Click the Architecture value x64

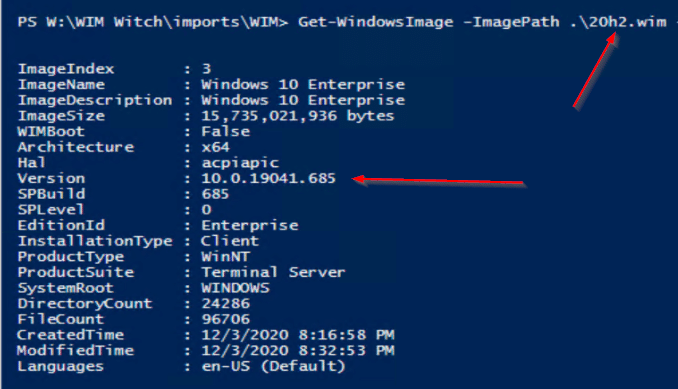pyautogui.click(x=215, y=147)
